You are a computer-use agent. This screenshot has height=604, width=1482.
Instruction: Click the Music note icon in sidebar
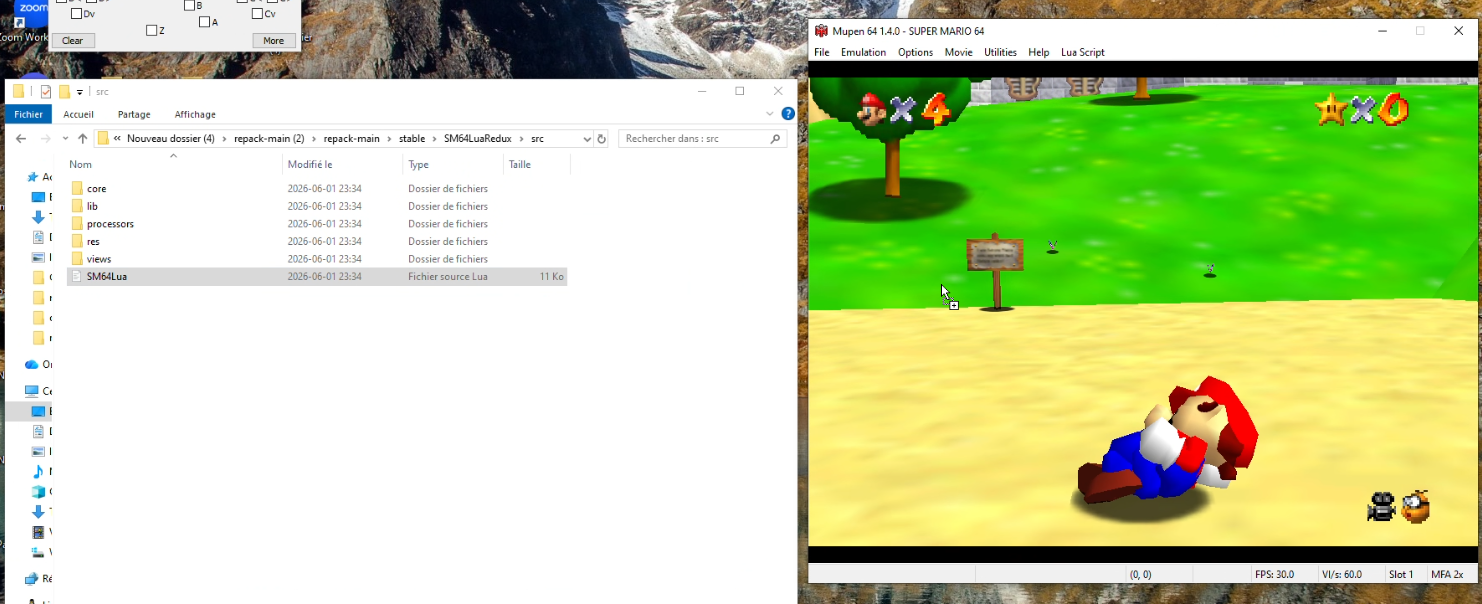[x=39, y=471]
